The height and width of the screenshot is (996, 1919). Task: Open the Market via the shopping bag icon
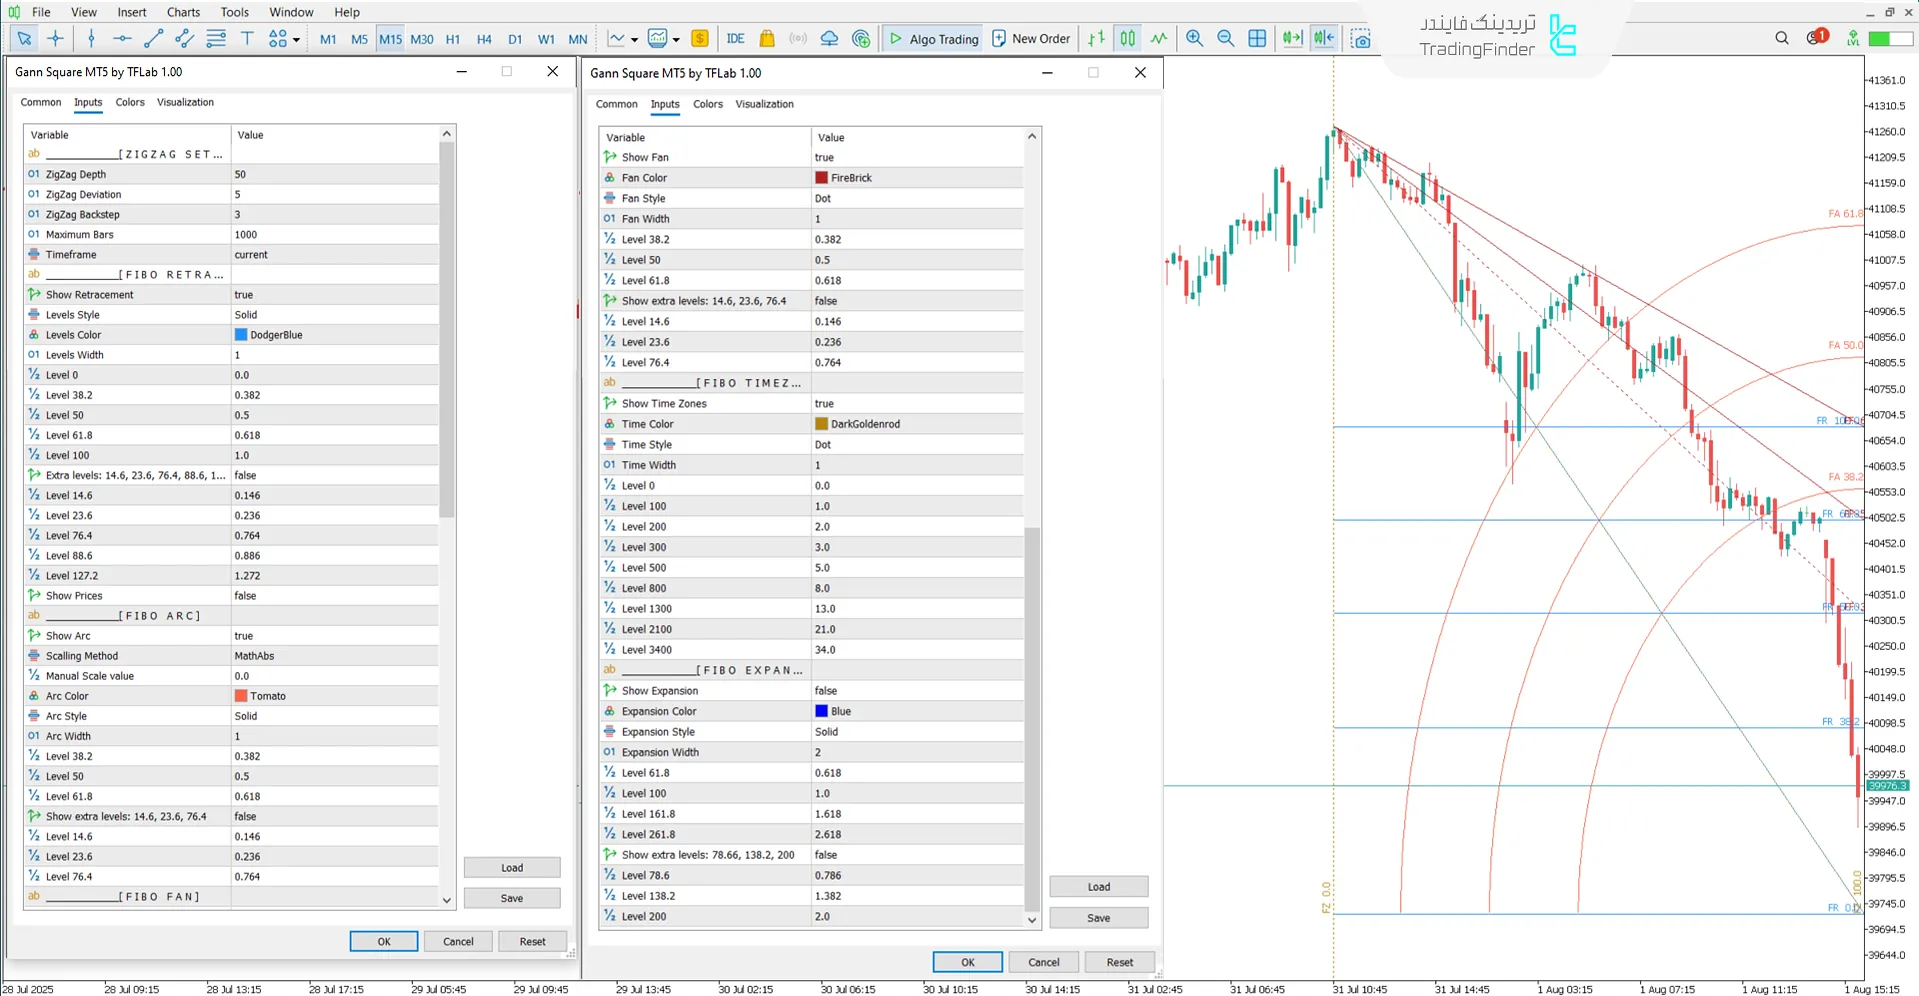point(767,38)
